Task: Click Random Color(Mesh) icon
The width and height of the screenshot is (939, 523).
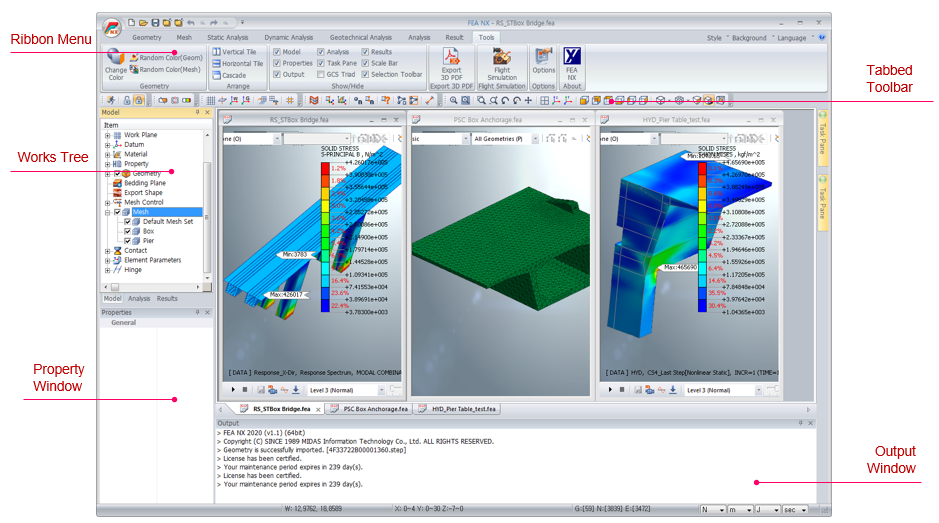Action: pyautogui.click(x=133, y=70)
